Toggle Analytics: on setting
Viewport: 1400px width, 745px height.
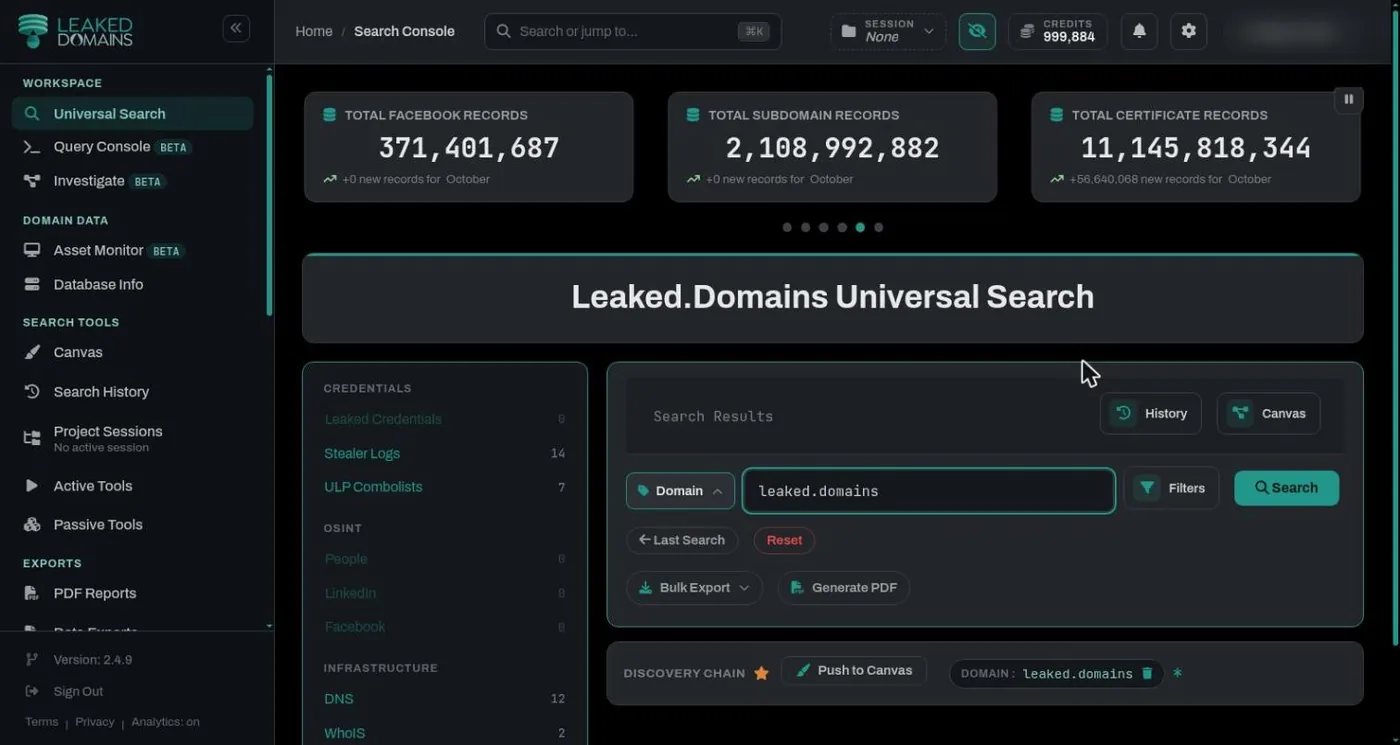click(165, 722)
